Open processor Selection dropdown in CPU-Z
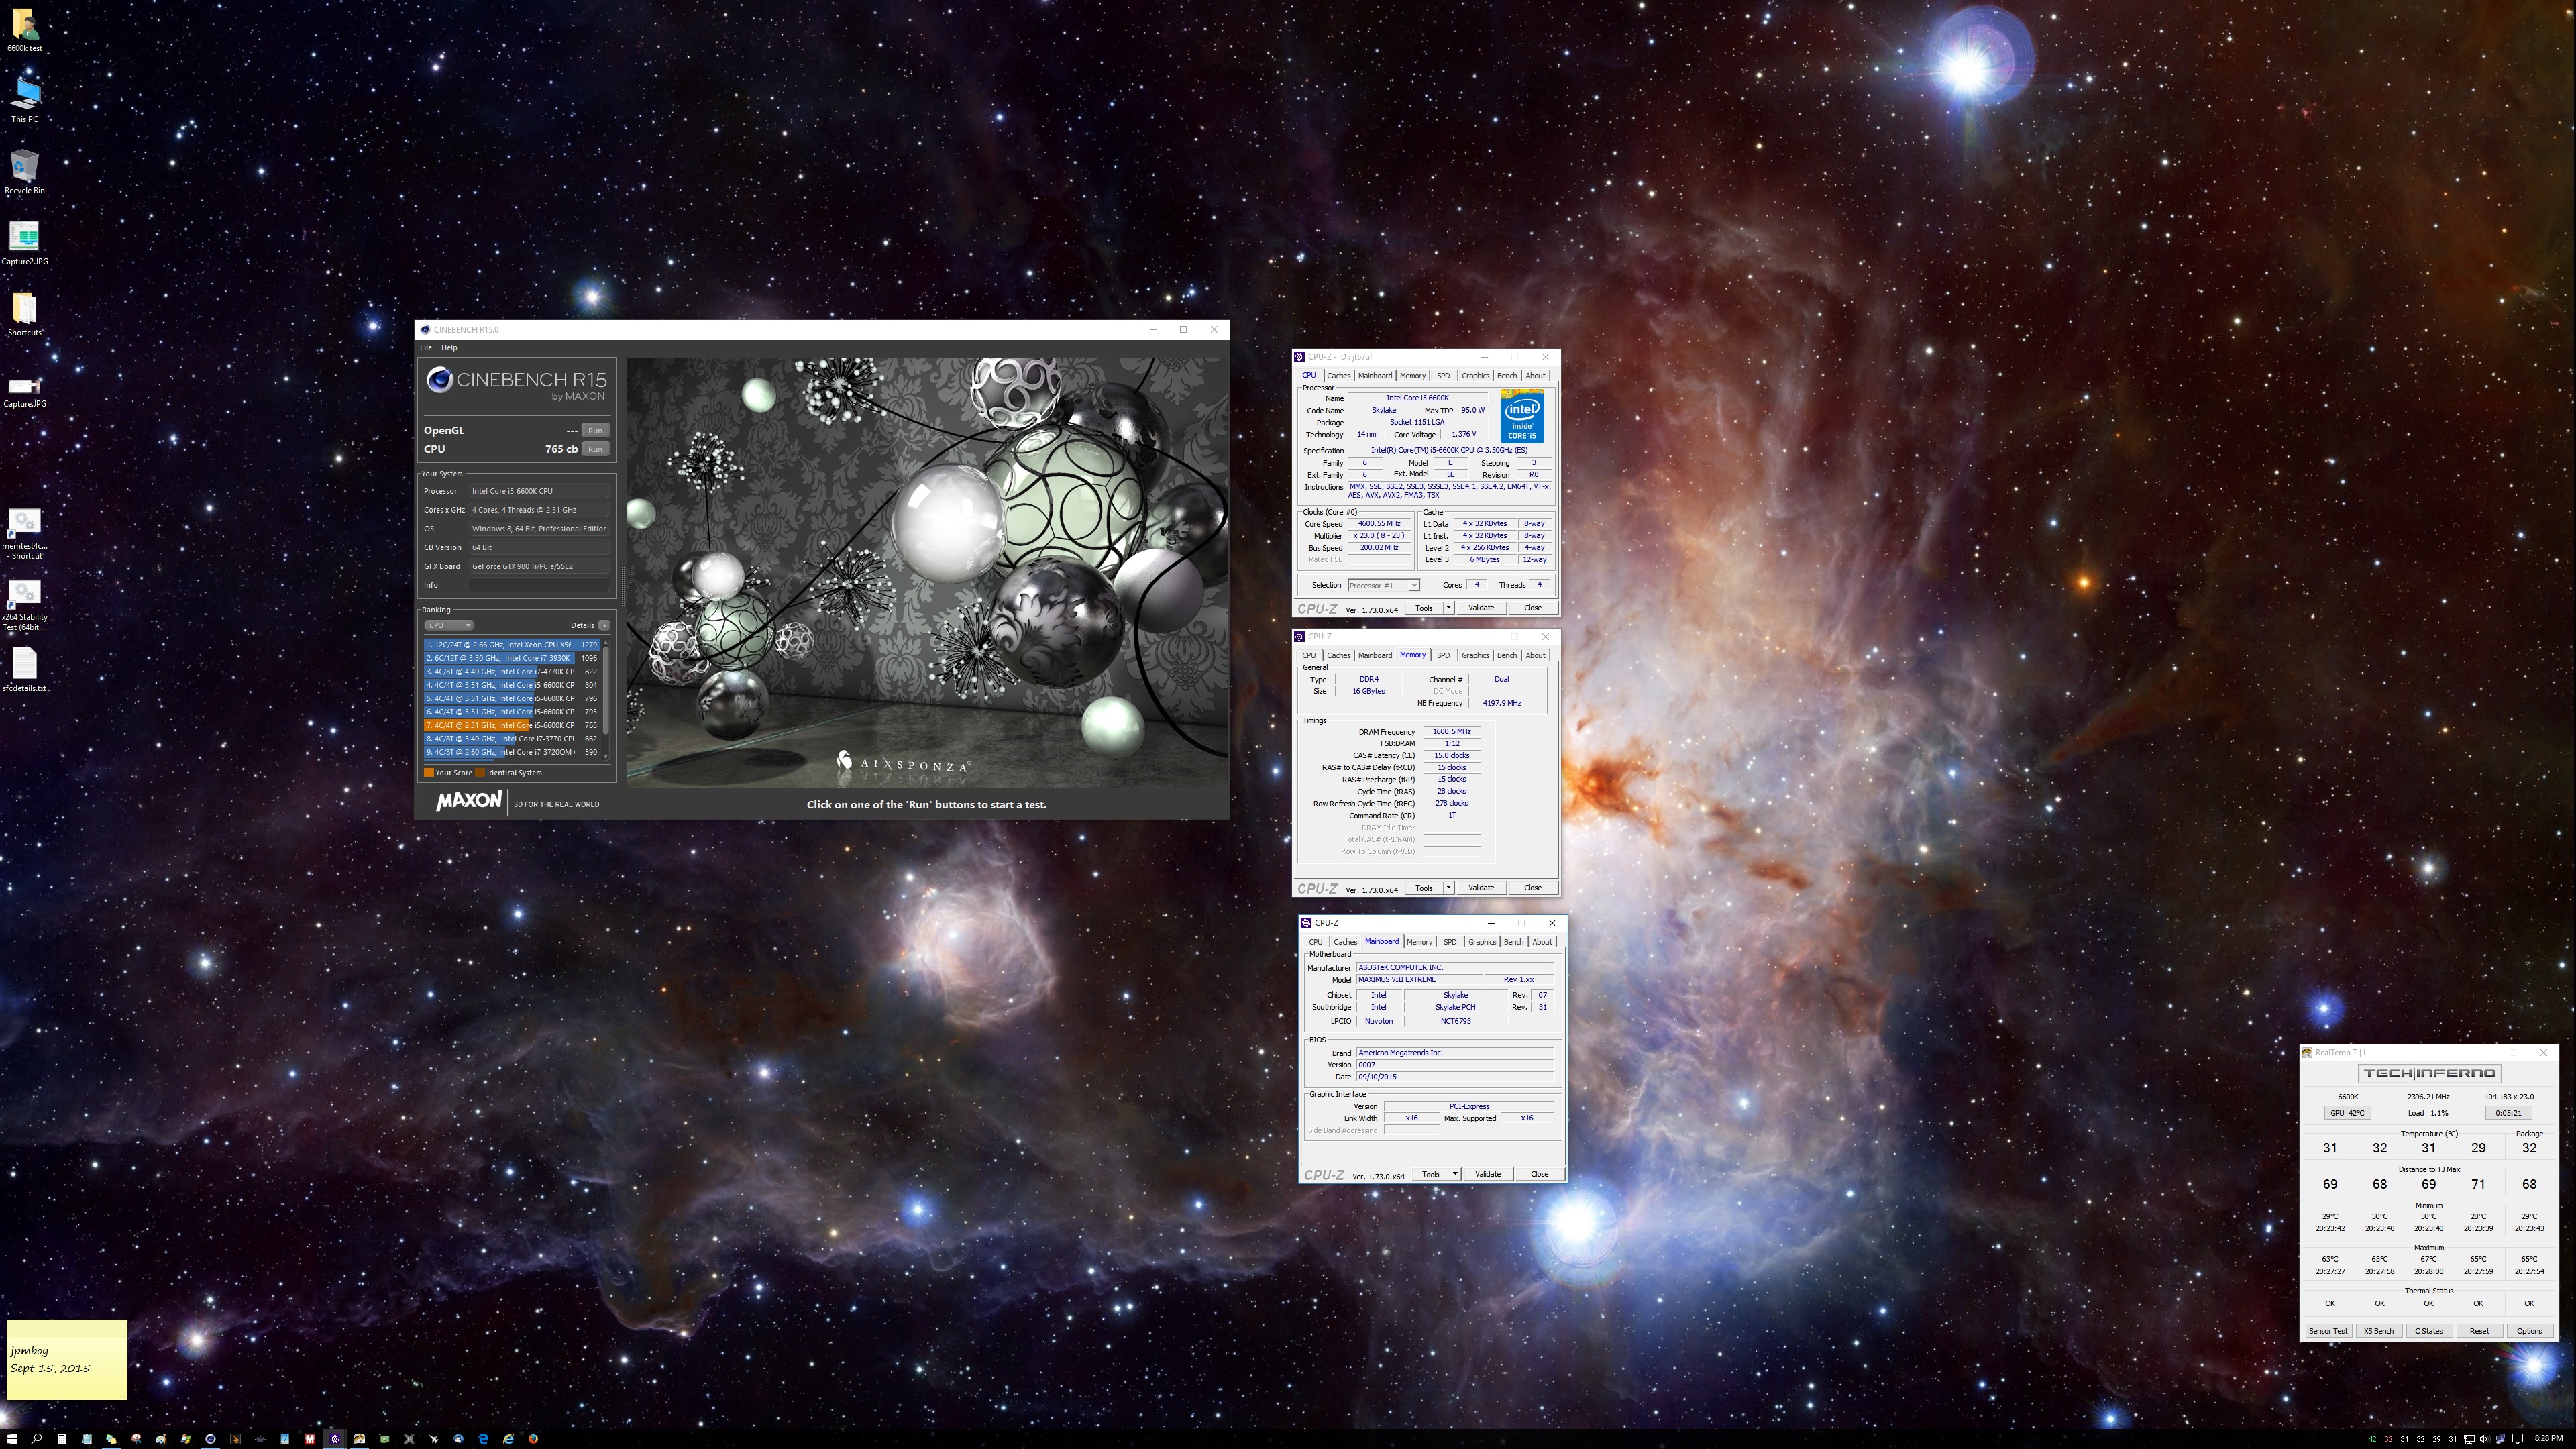Screen dimensions: 2576x1449 click(x=1383, y=585)
